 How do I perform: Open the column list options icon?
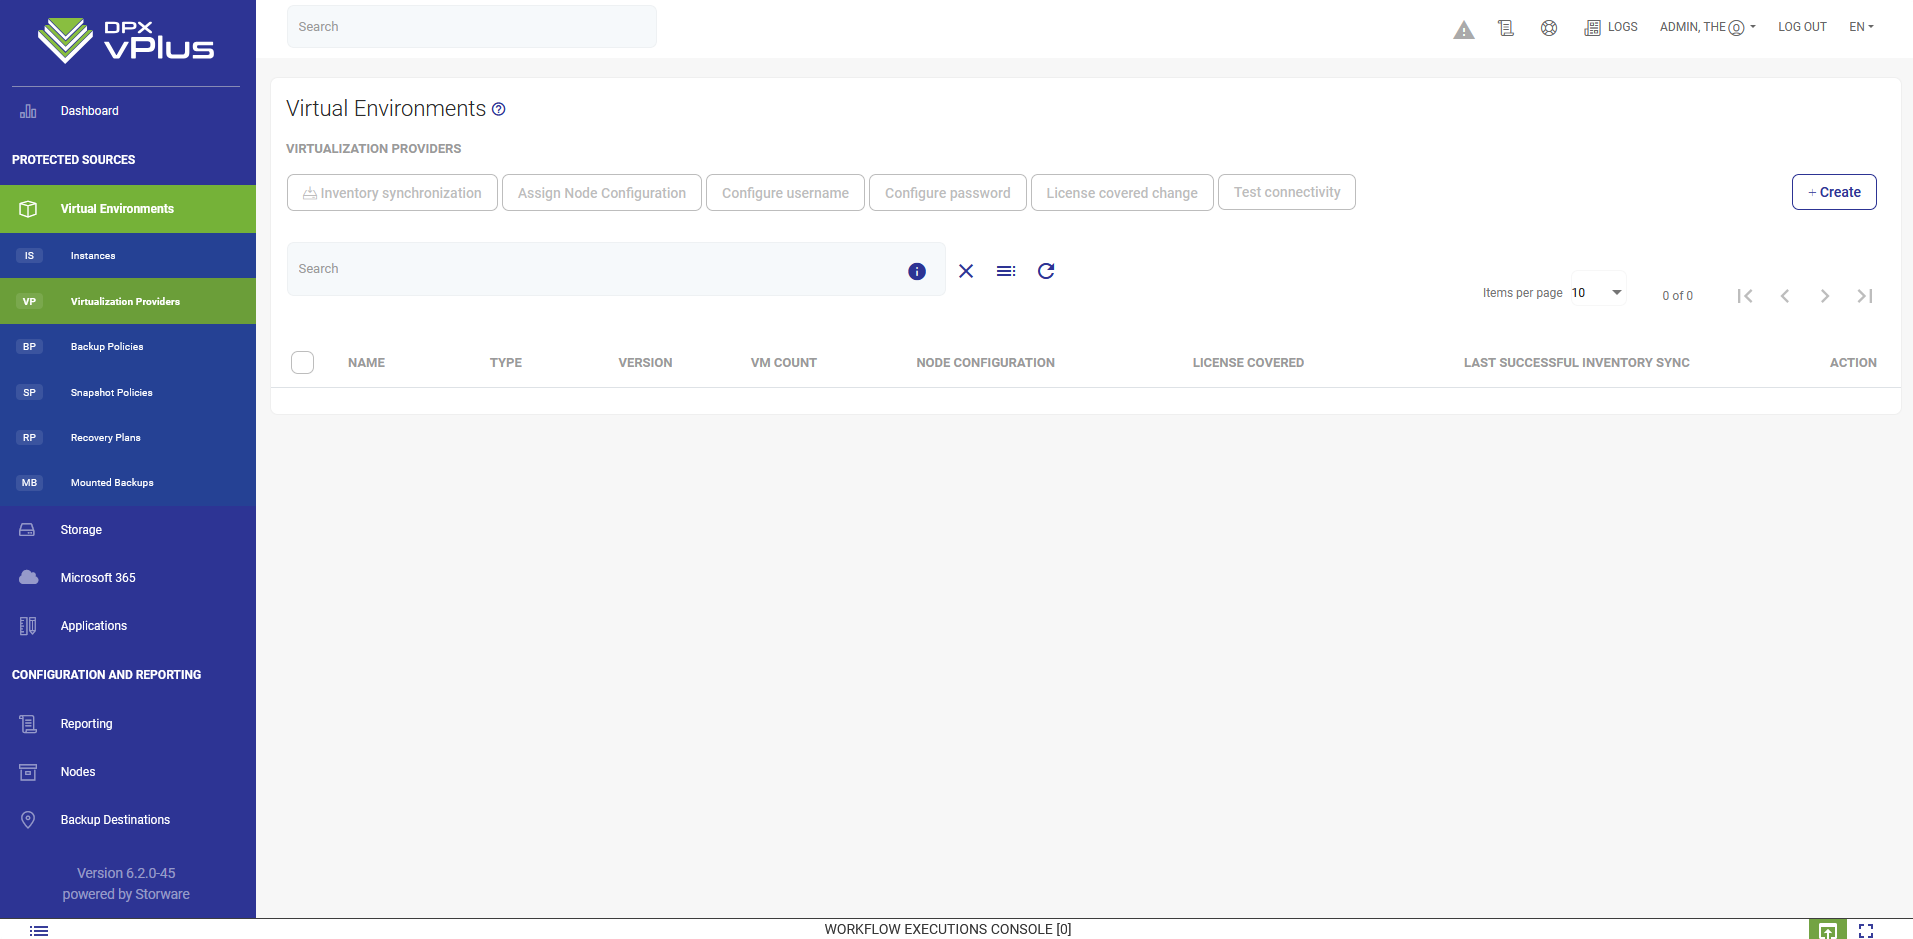[1005, 271]
